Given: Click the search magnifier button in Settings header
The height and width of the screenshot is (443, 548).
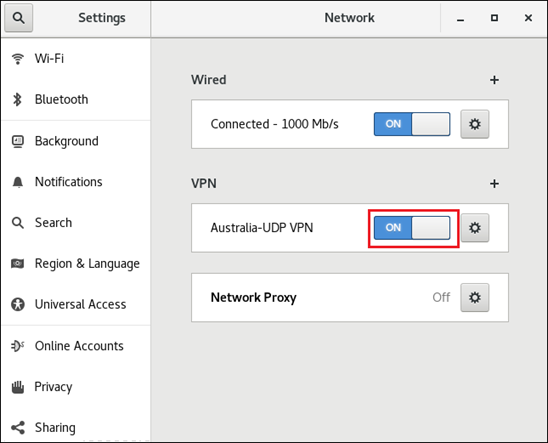Looking at the screenshot, I should 19,17.
